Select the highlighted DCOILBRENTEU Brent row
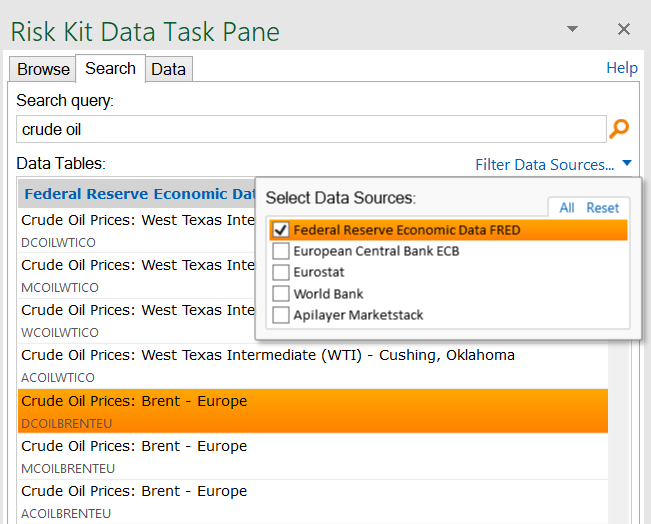The image size is (651, 524). (x=313, y=411)
